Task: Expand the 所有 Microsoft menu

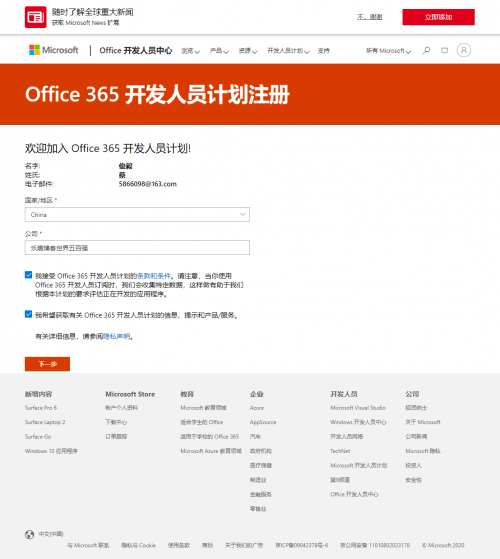Action: tap(388, 51)
